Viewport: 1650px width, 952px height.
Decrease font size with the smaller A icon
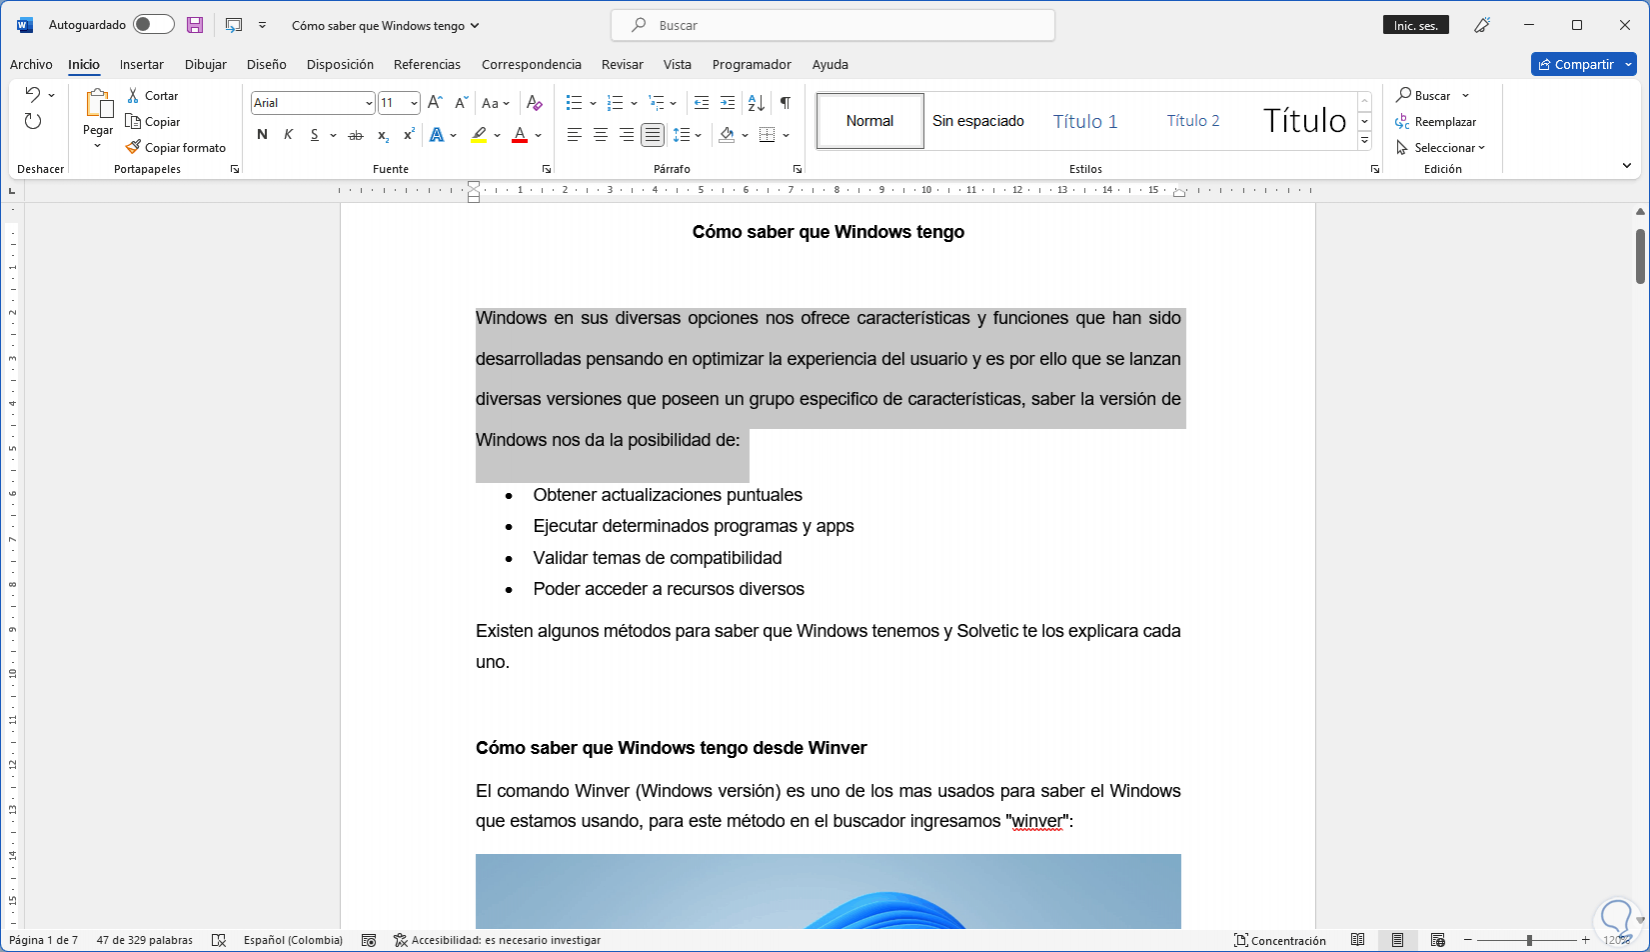point(461,103)
